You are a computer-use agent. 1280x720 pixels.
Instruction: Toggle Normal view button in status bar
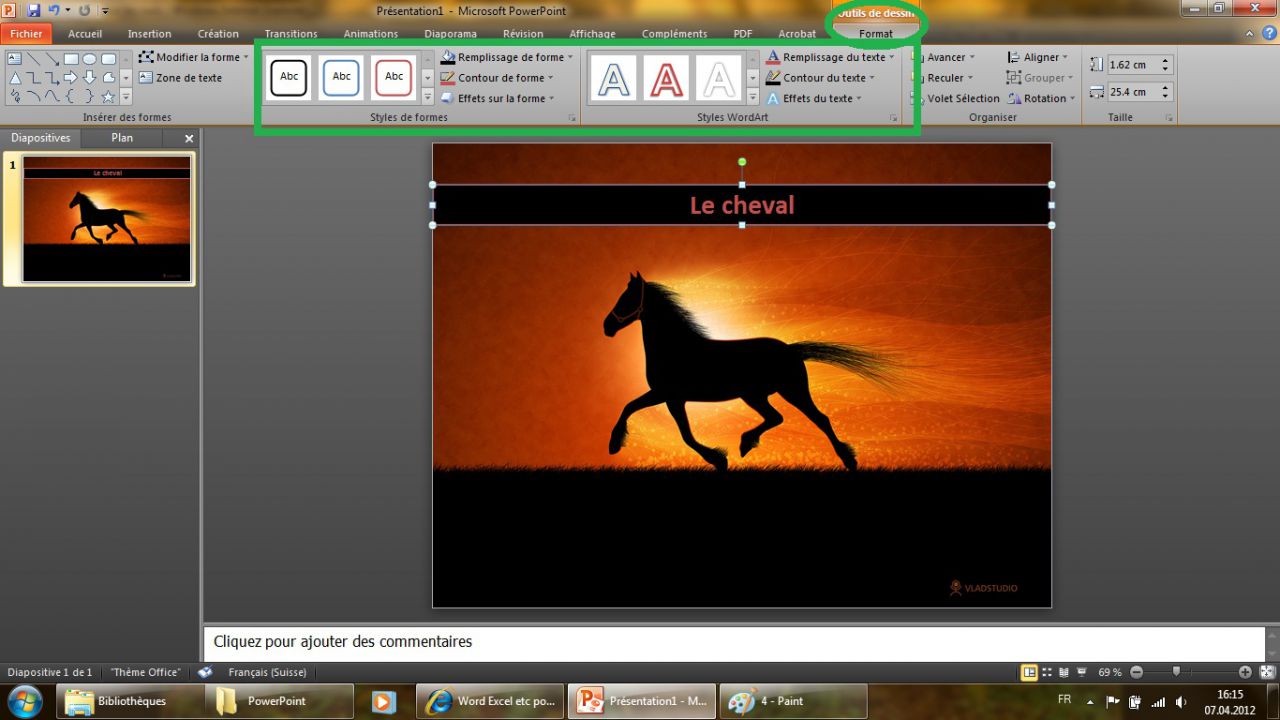[x=1029, y=673]
